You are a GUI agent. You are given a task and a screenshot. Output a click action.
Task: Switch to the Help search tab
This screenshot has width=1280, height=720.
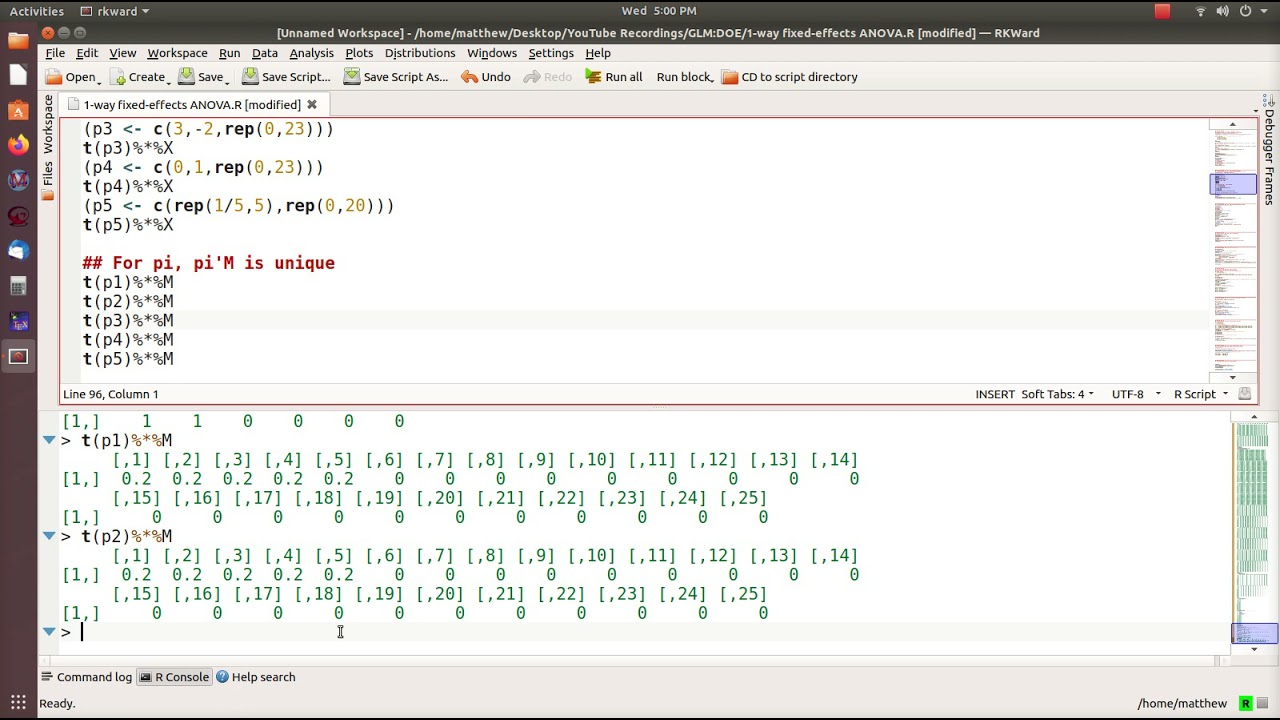click(x=255, y=677)
